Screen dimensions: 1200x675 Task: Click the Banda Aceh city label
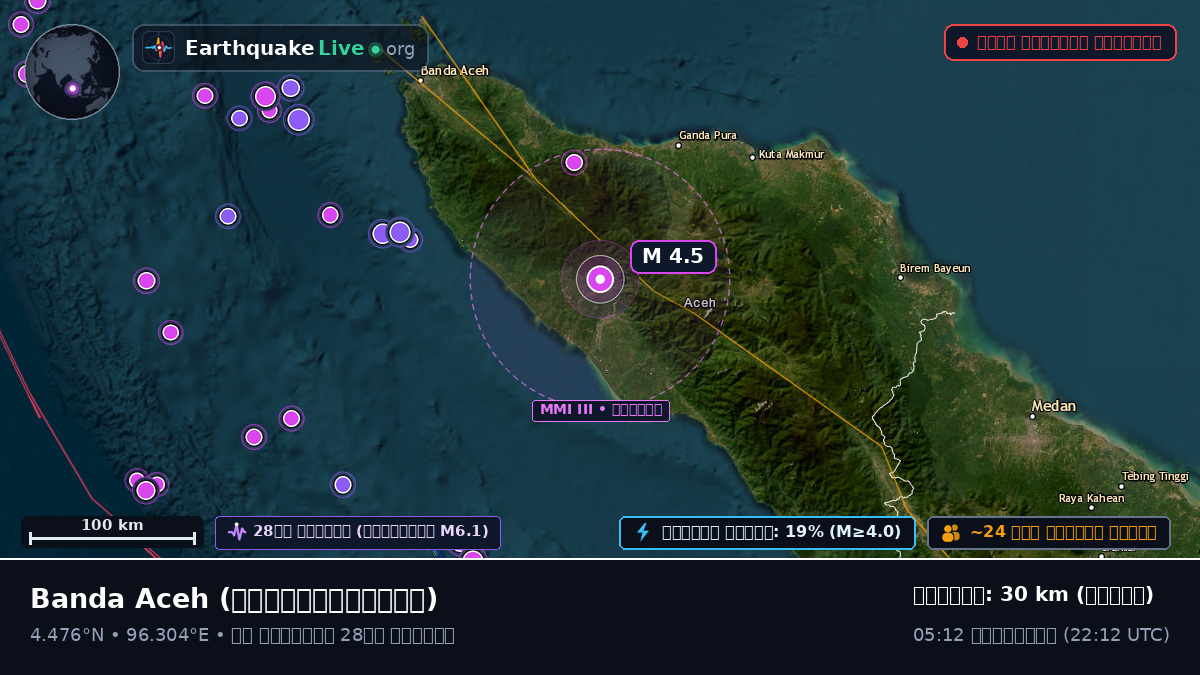tap(454, 71)
